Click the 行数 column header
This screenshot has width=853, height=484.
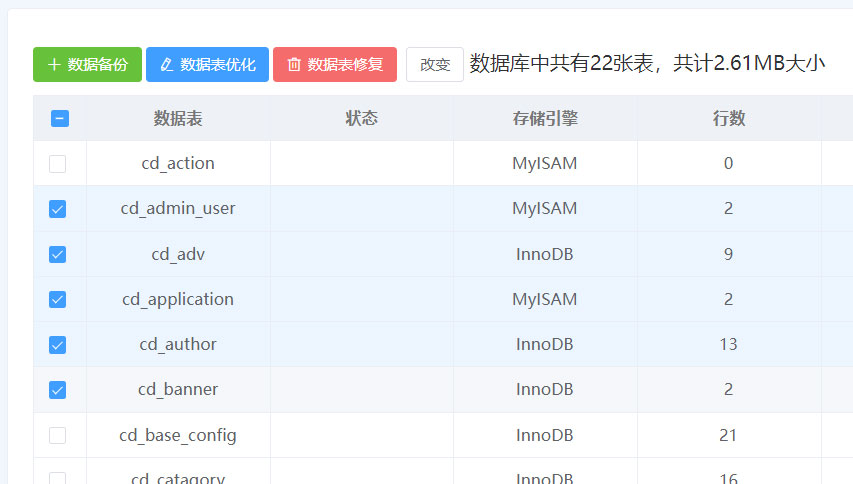[x=729, y=119]
